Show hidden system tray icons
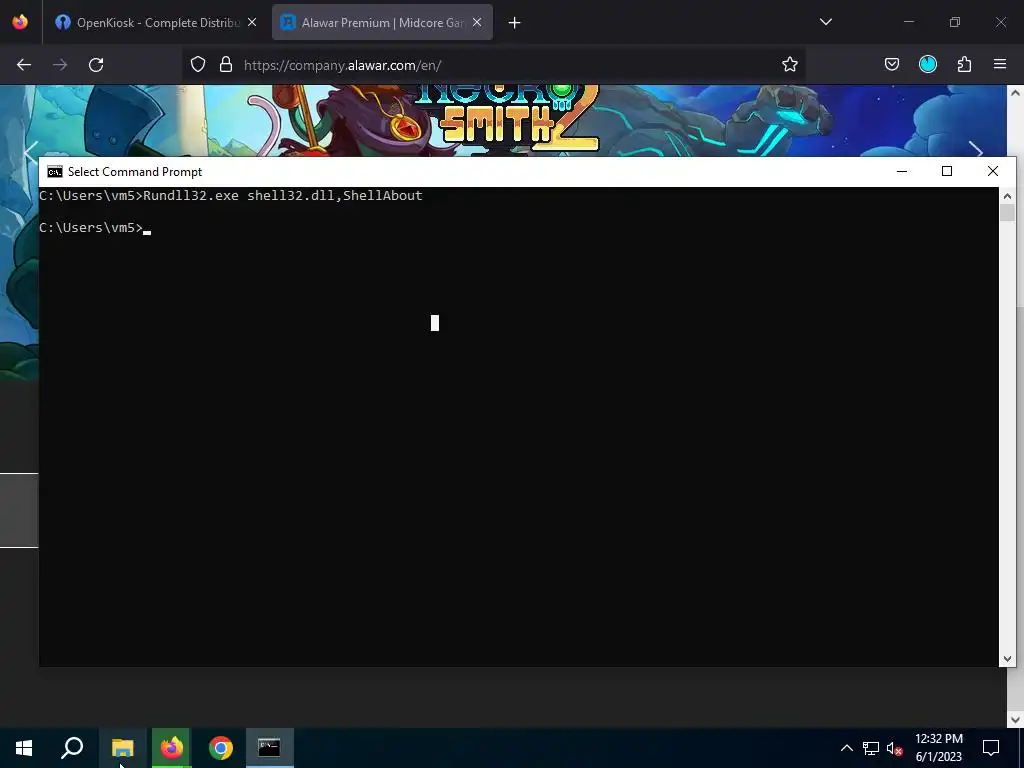 846,748
